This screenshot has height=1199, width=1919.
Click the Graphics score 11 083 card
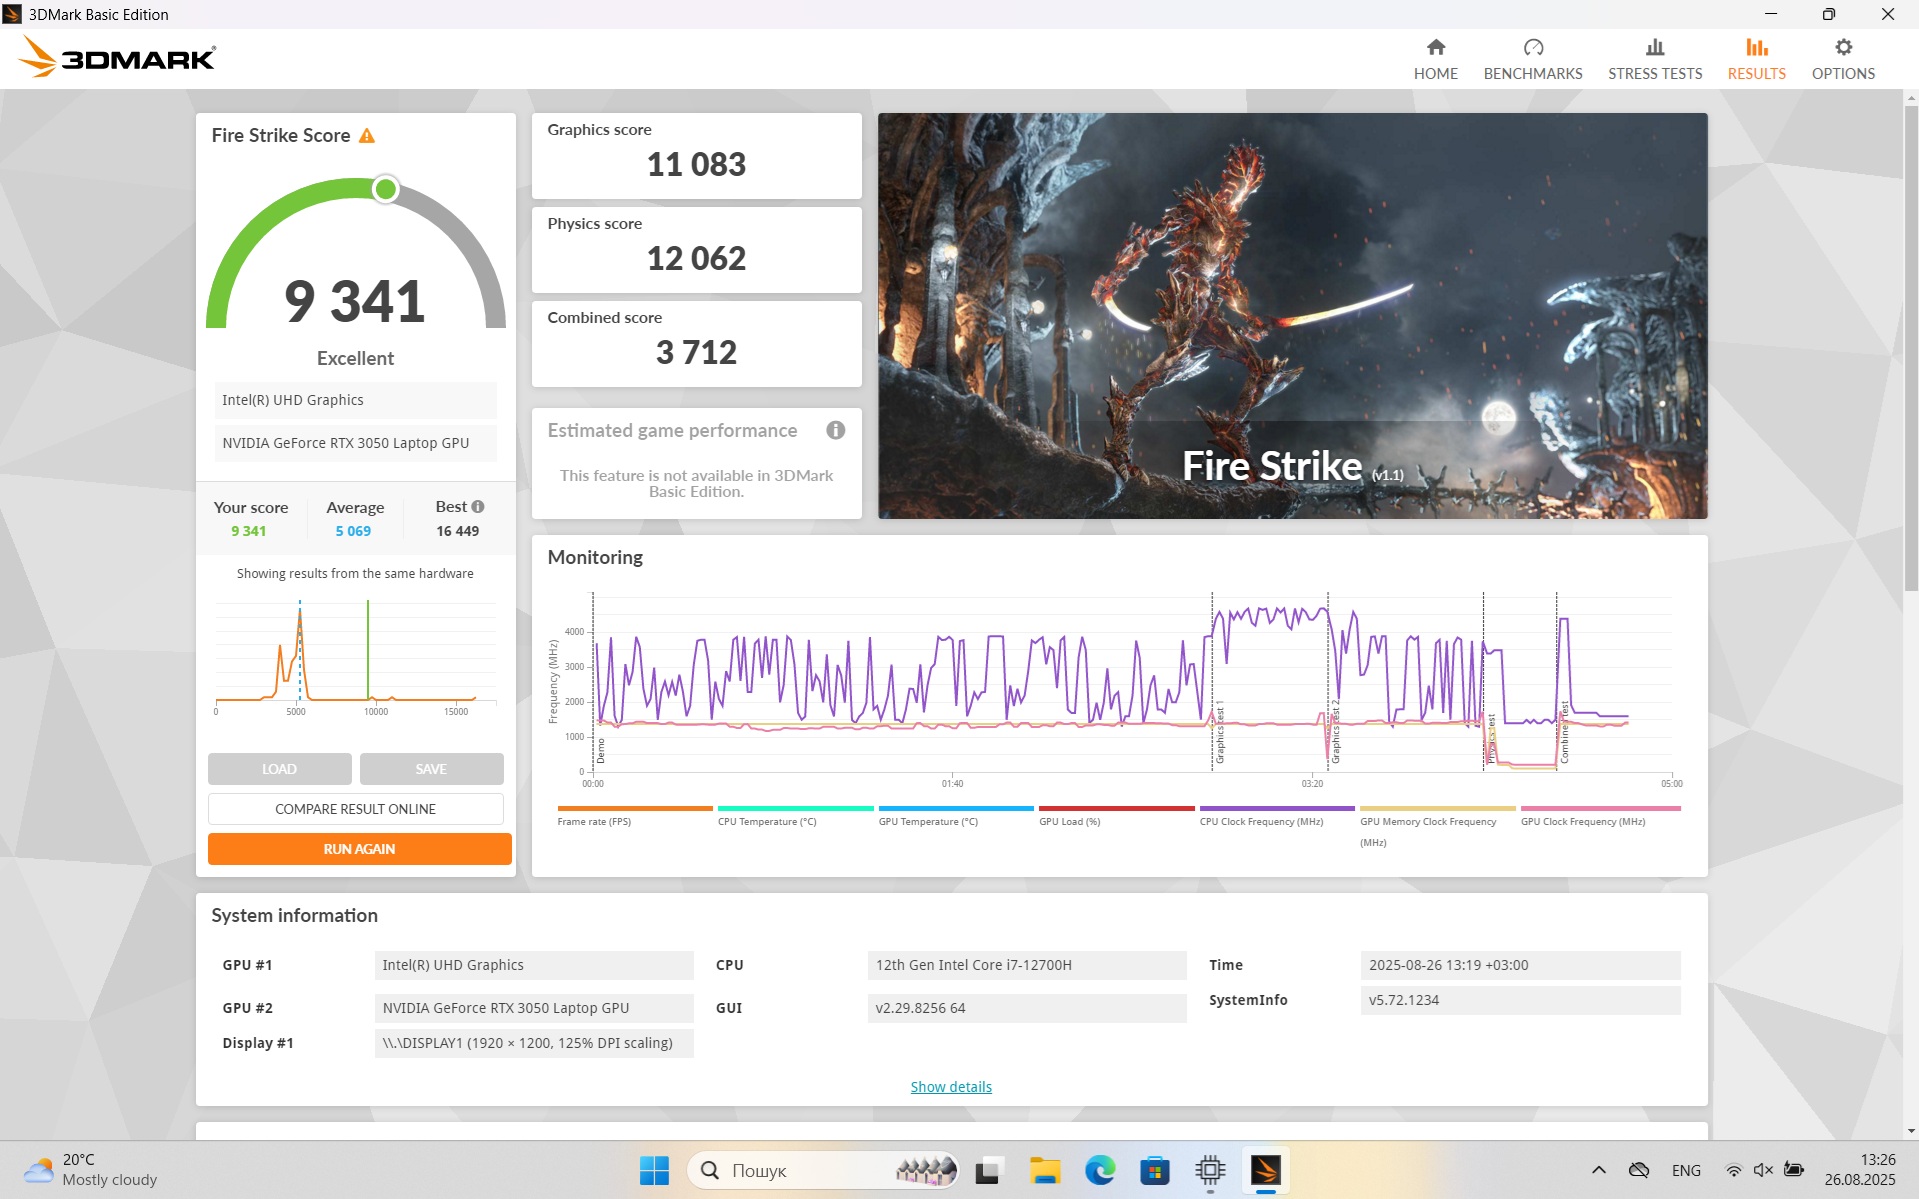click(696, 155)
